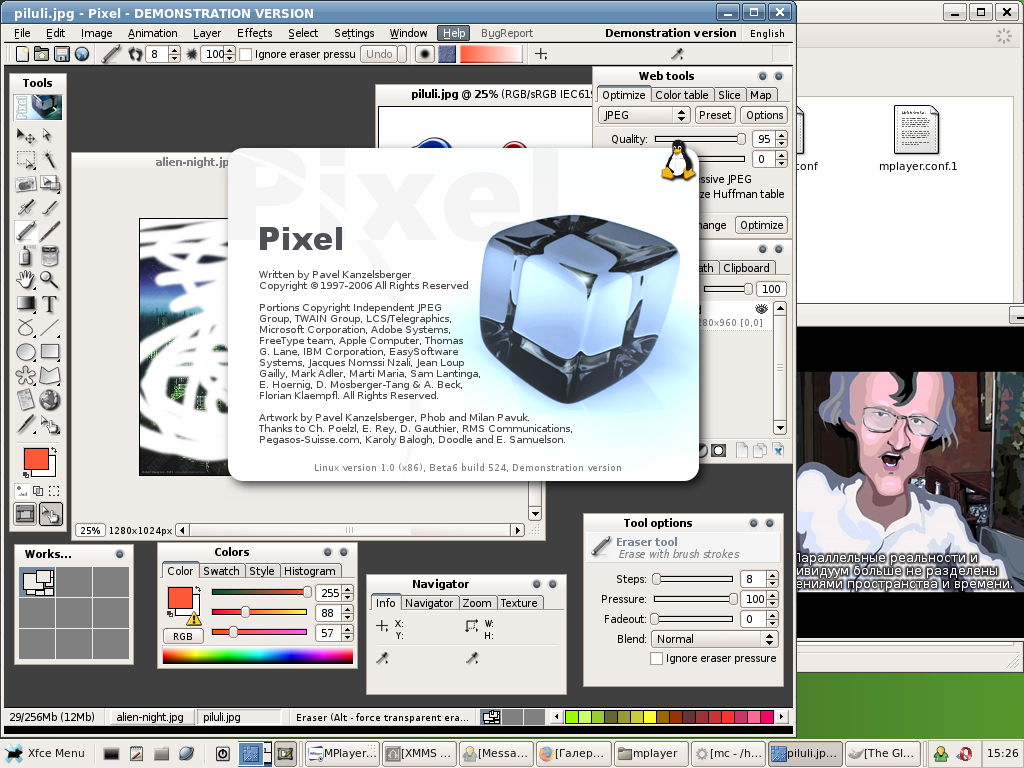
Task: Swap foreground and background colors
Action: point(54,451)
